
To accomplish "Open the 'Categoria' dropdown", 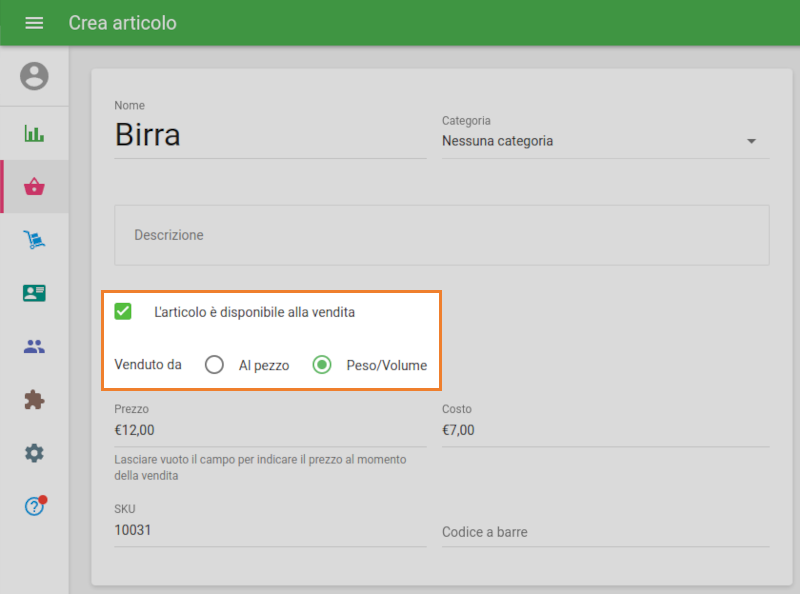I will (x=600, y=140).
